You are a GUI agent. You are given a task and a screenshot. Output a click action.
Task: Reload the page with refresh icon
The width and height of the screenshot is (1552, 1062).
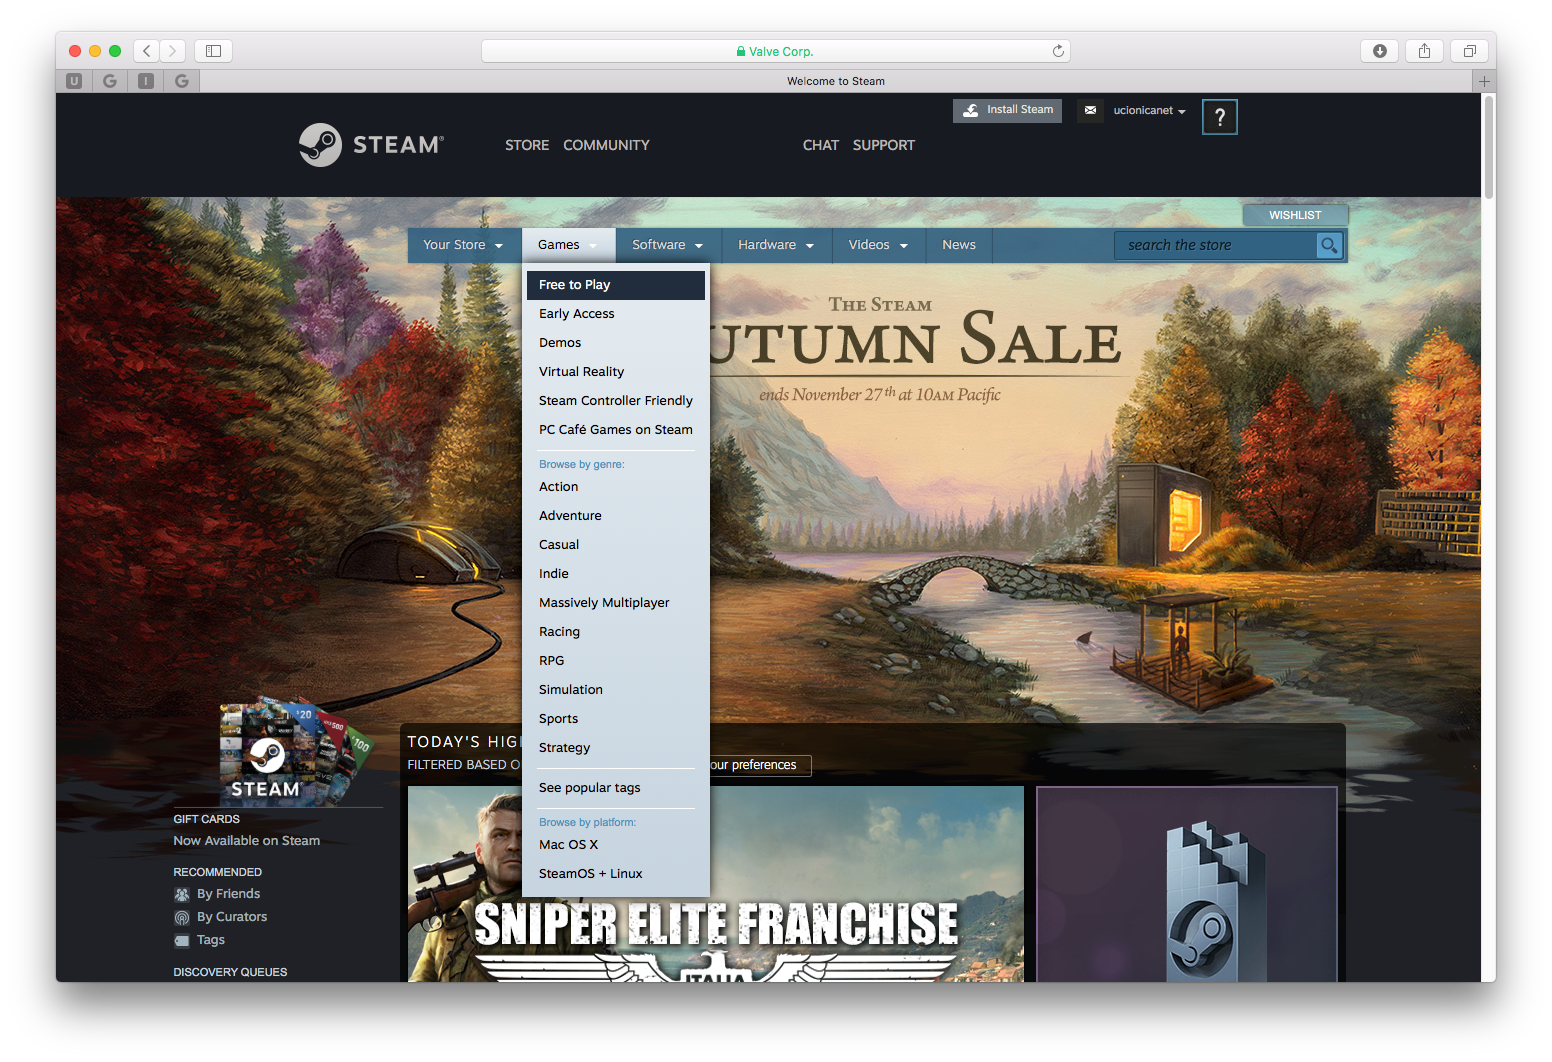[1058, 51]
